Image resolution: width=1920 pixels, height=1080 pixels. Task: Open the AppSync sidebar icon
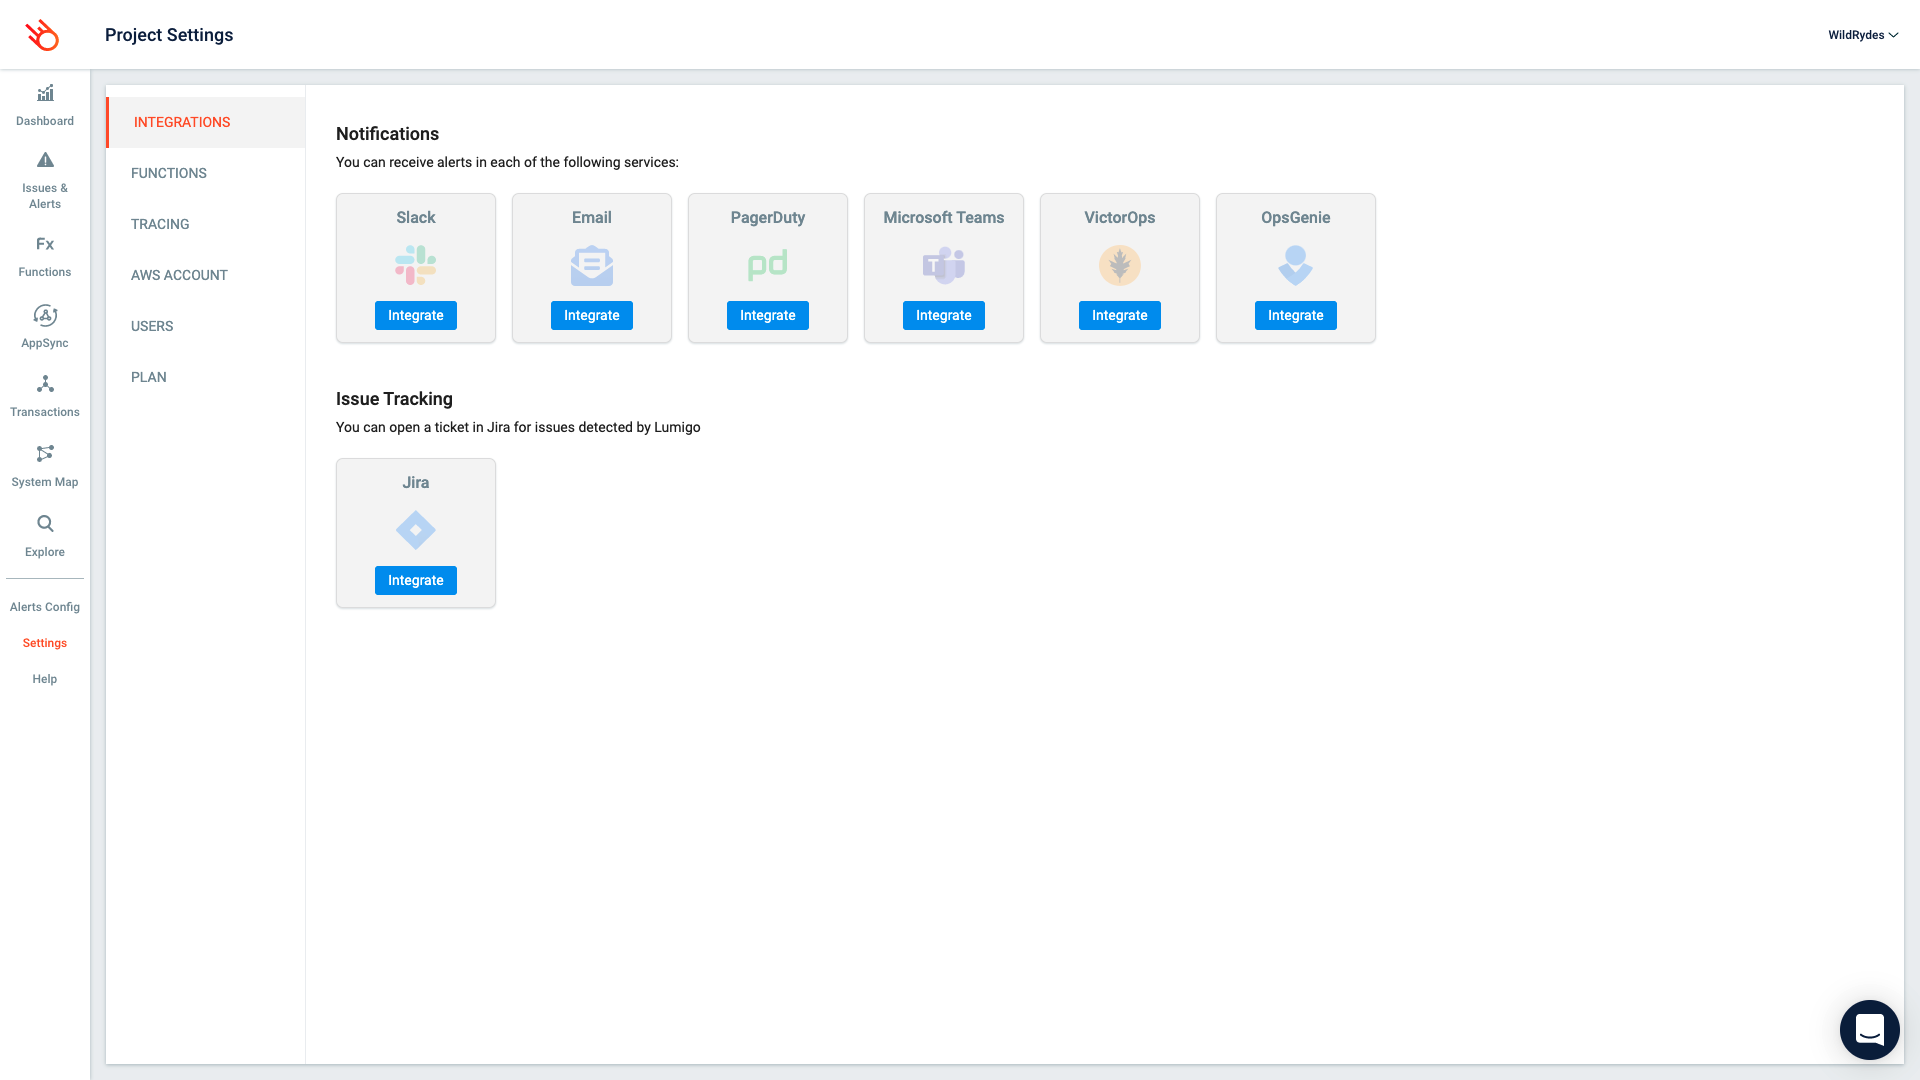click(x=45, y=316)
